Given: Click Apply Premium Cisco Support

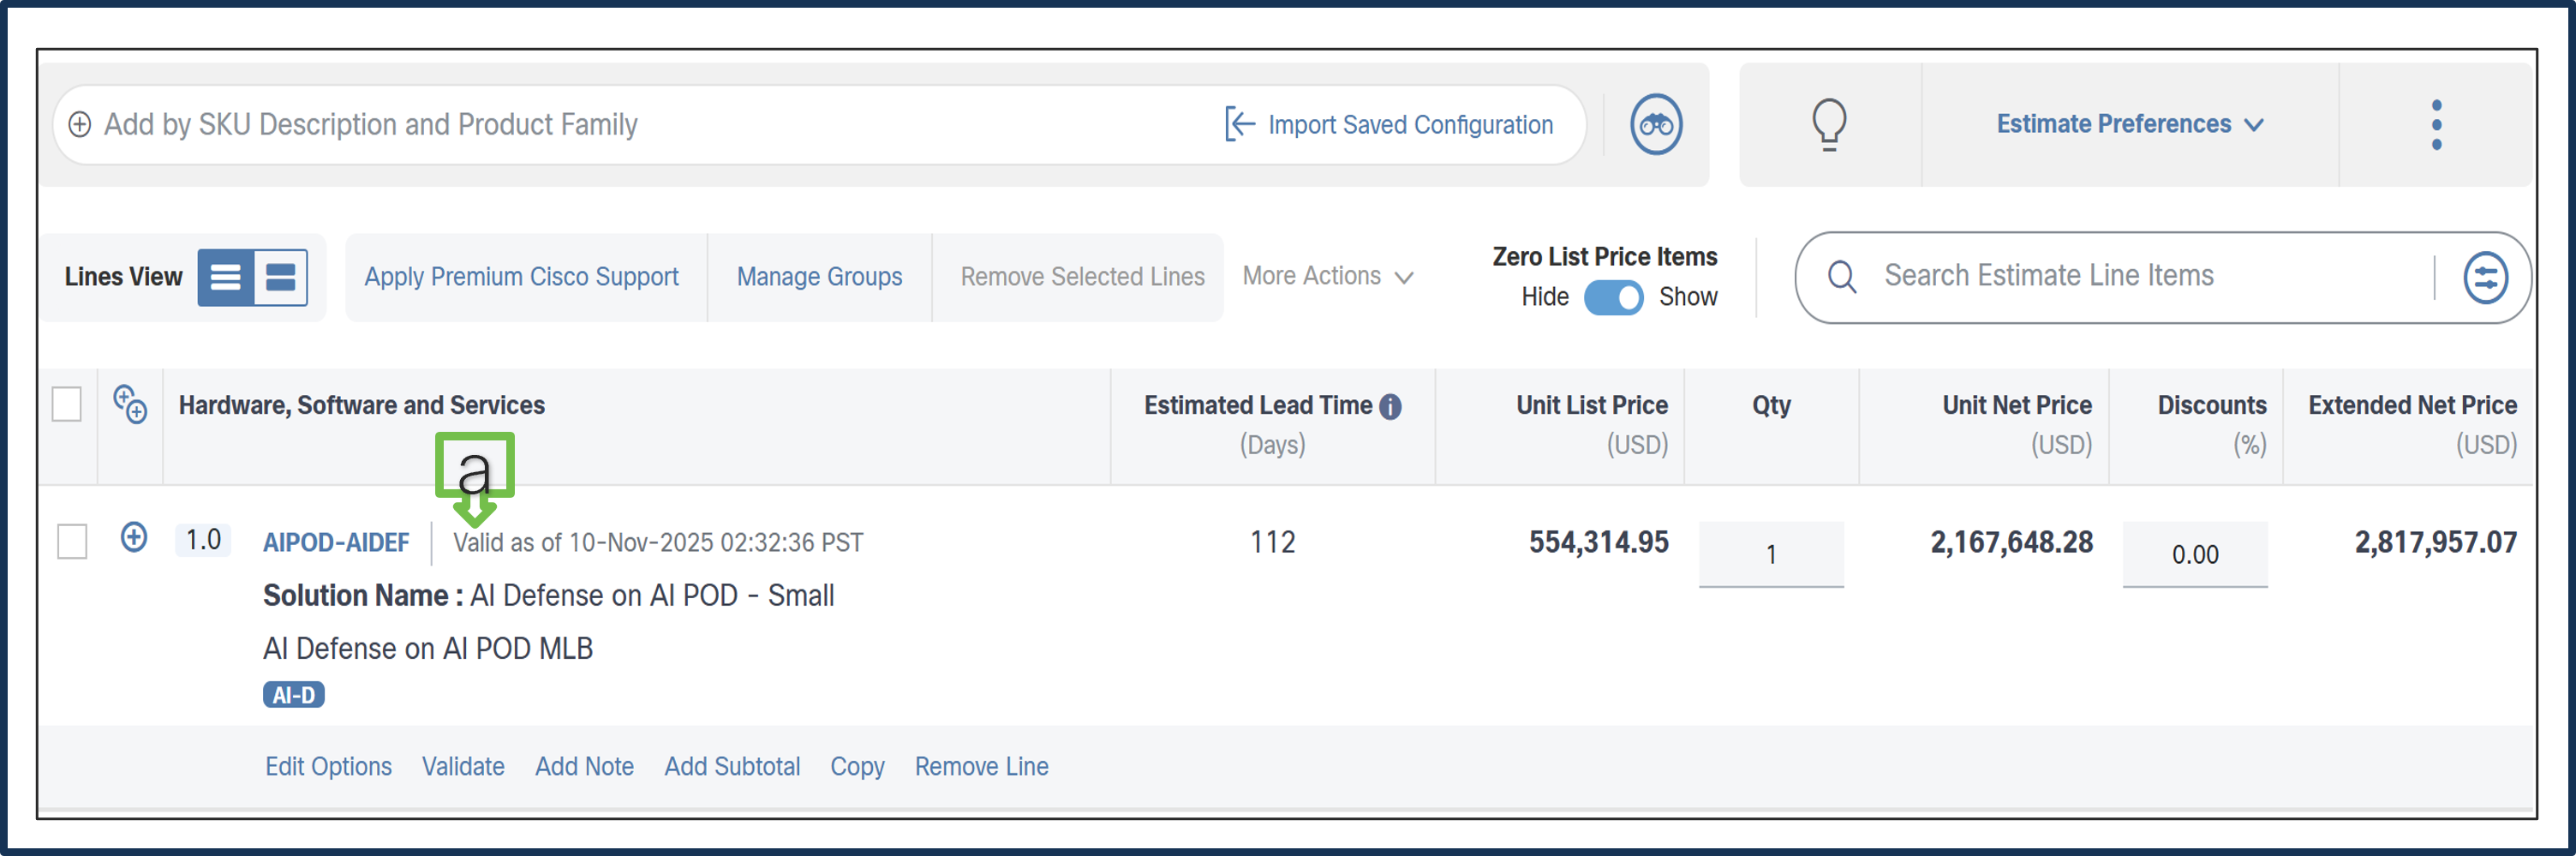Looking at the screenshot, I should [x=521, y=277].
